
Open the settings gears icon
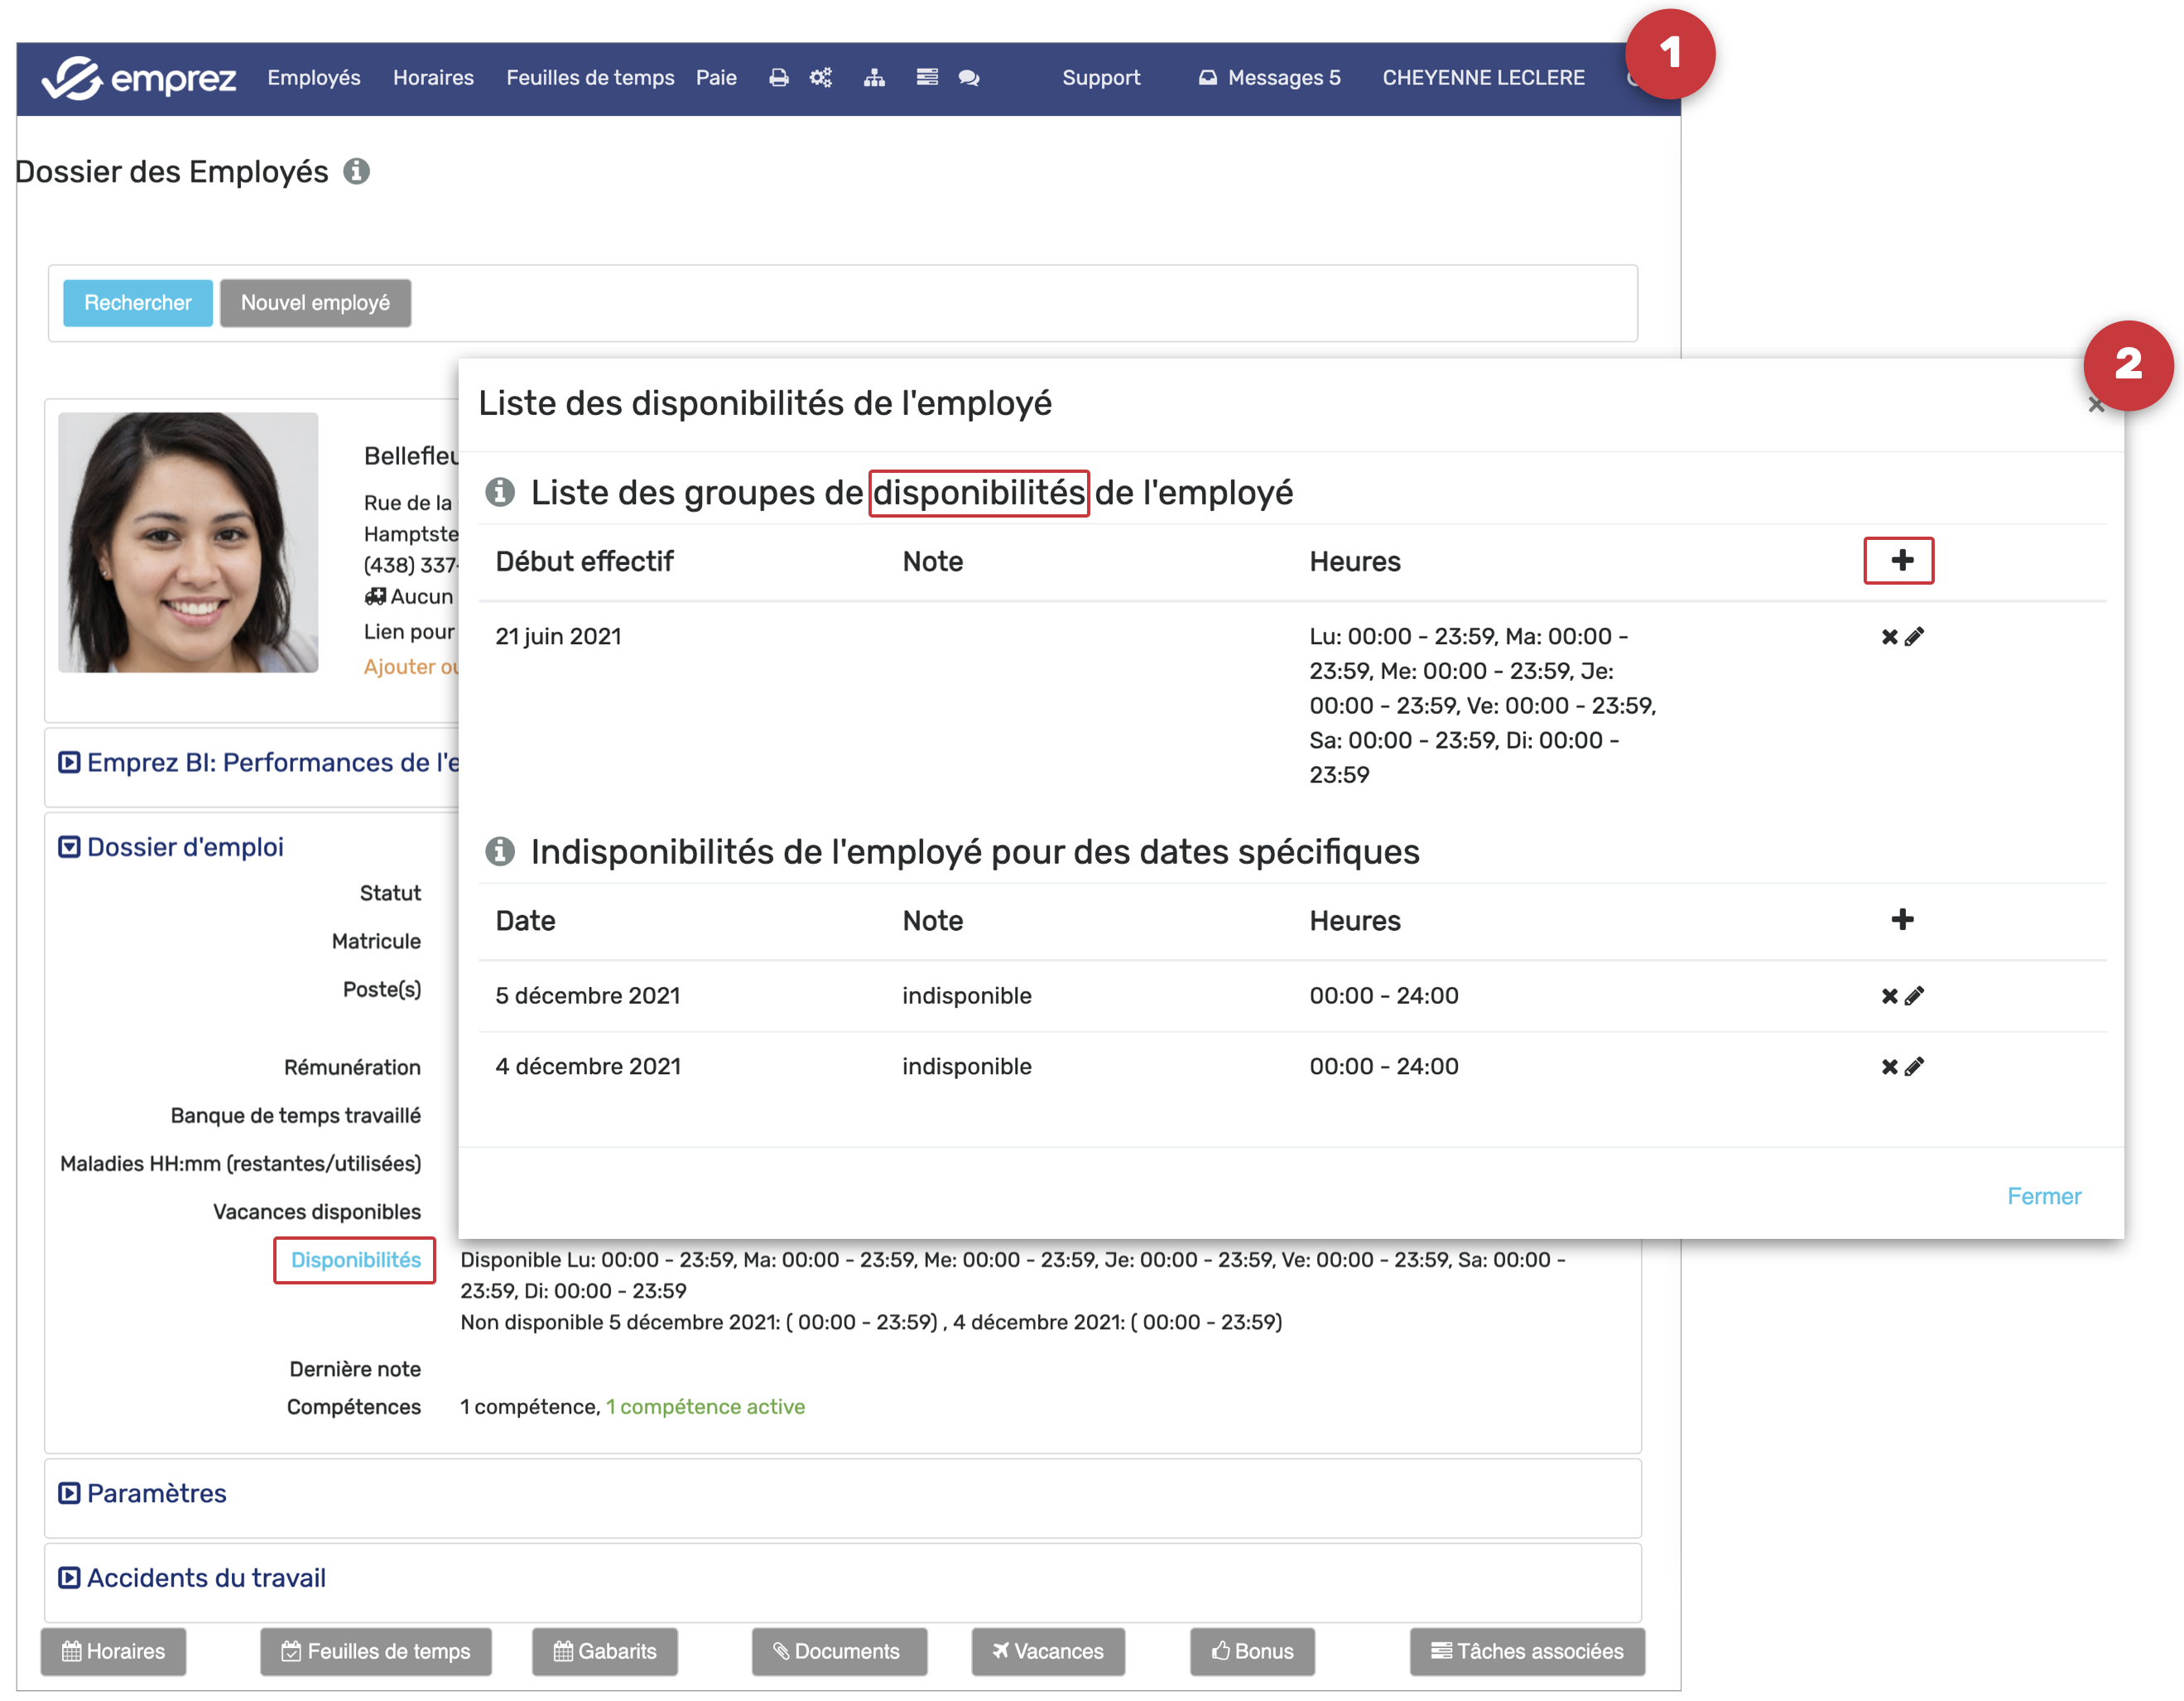[821, 78]
